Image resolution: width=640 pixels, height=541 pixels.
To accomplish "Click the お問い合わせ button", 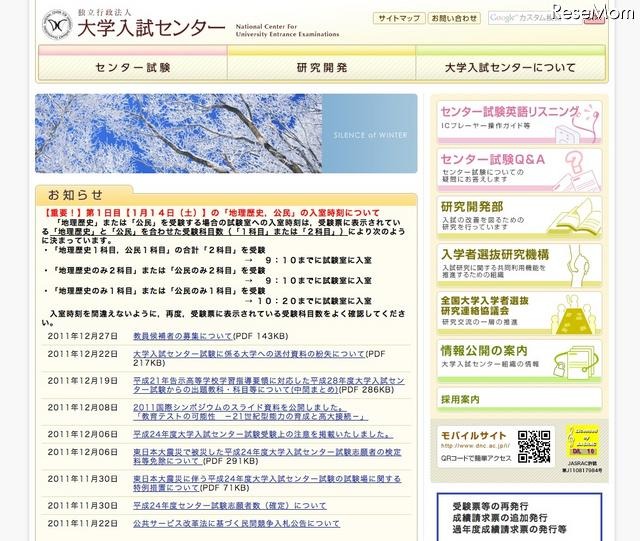I will (454, 18).
